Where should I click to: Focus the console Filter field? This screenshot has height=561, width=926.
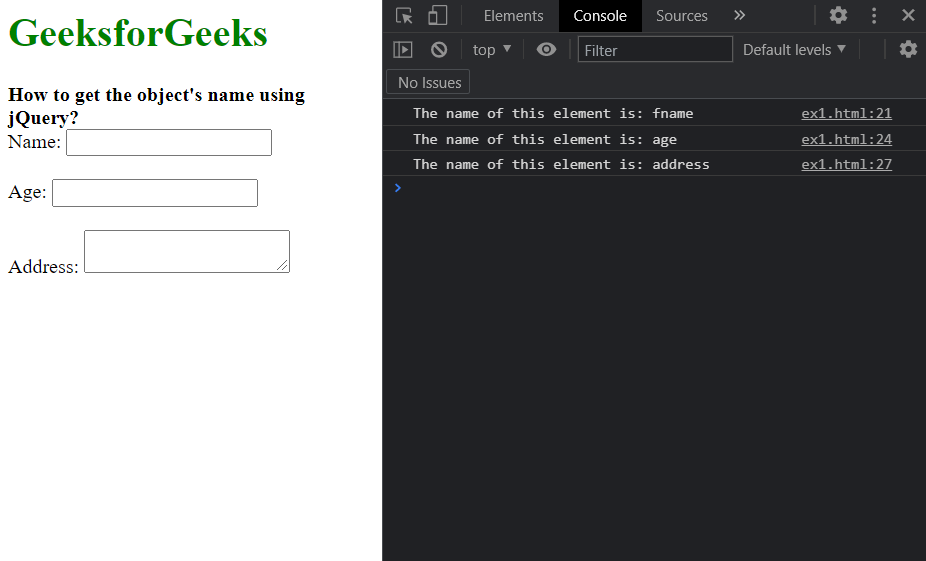pos(655,50)
